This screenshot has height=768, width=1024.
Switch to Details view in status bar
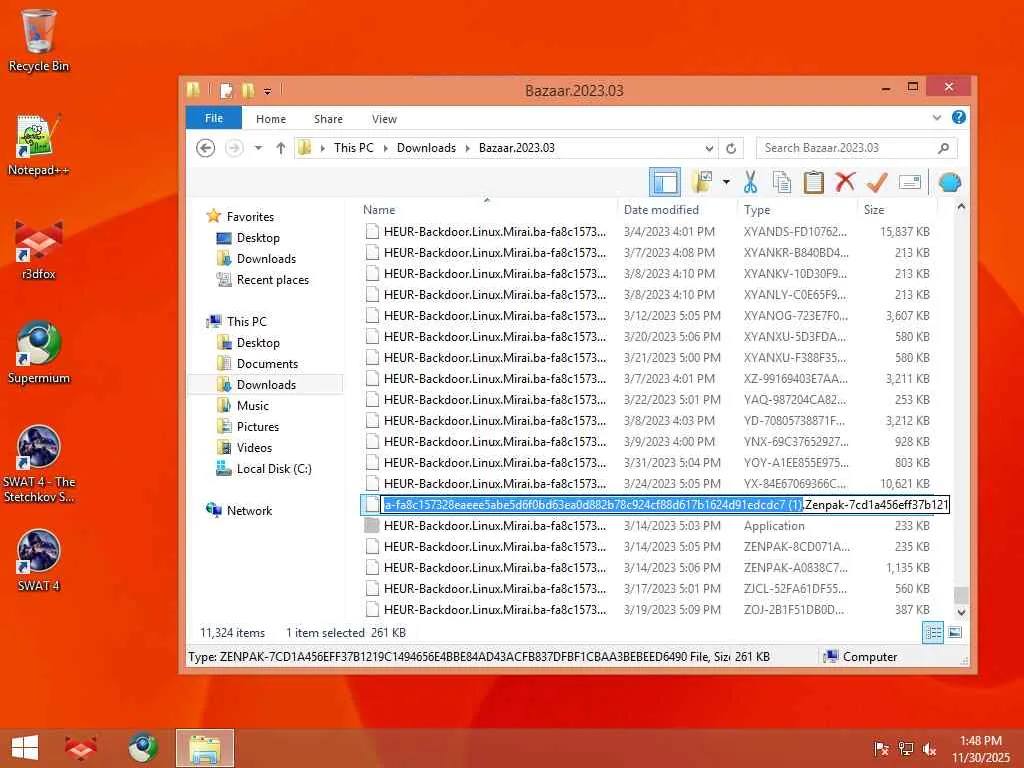[x=933, y=632]
